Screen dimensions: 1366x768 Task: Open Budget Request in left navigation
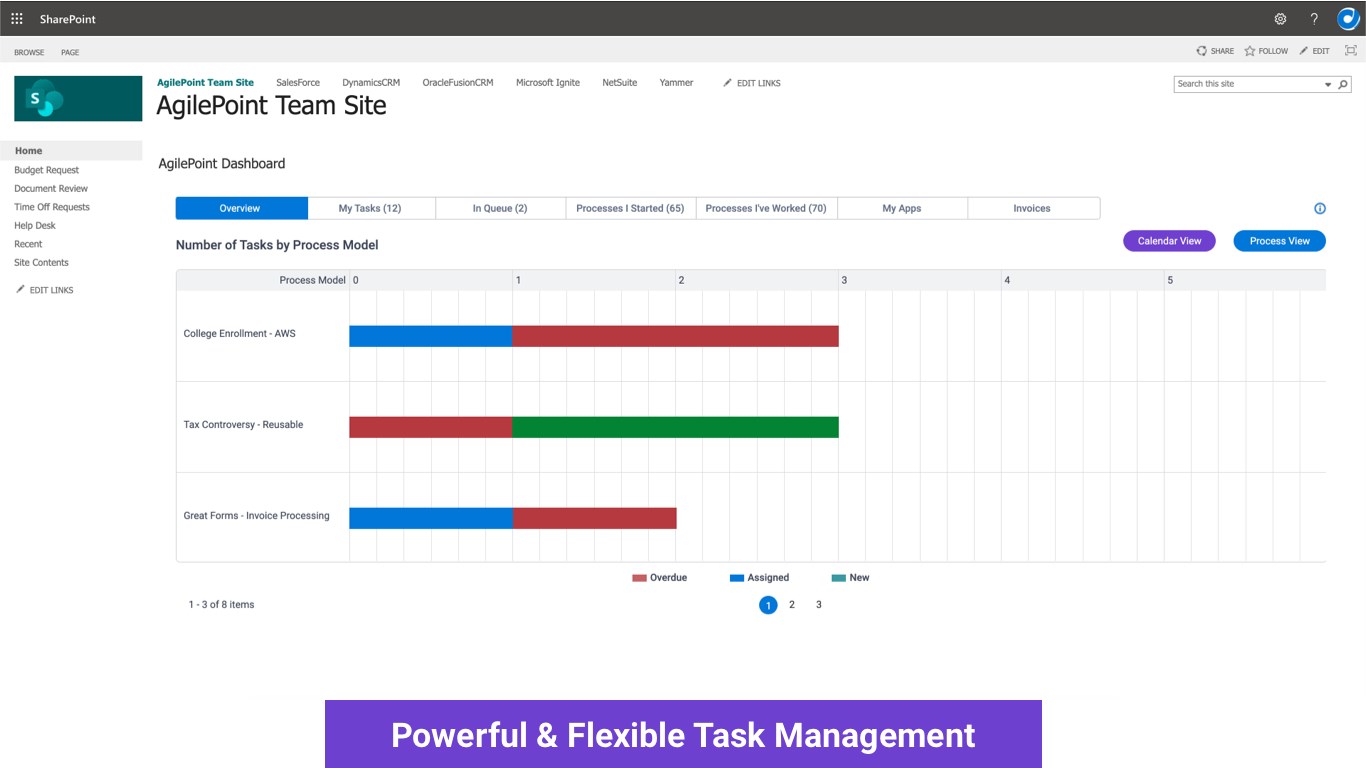pos(47,170)
